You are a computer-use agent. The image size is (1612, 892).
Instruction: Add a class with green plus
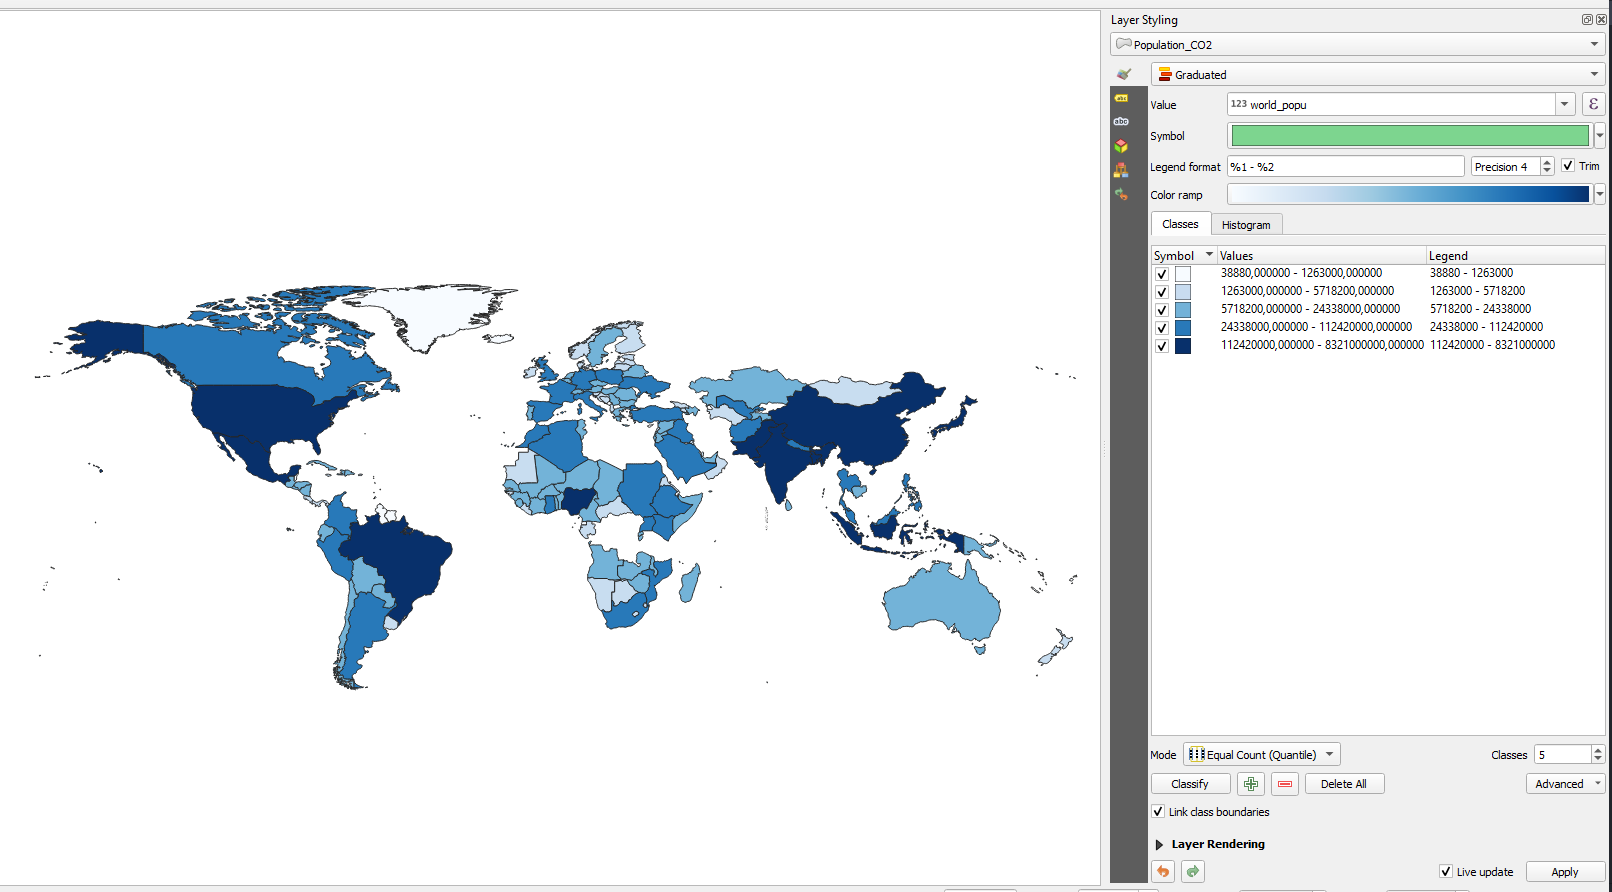(x=1250, y=784)
